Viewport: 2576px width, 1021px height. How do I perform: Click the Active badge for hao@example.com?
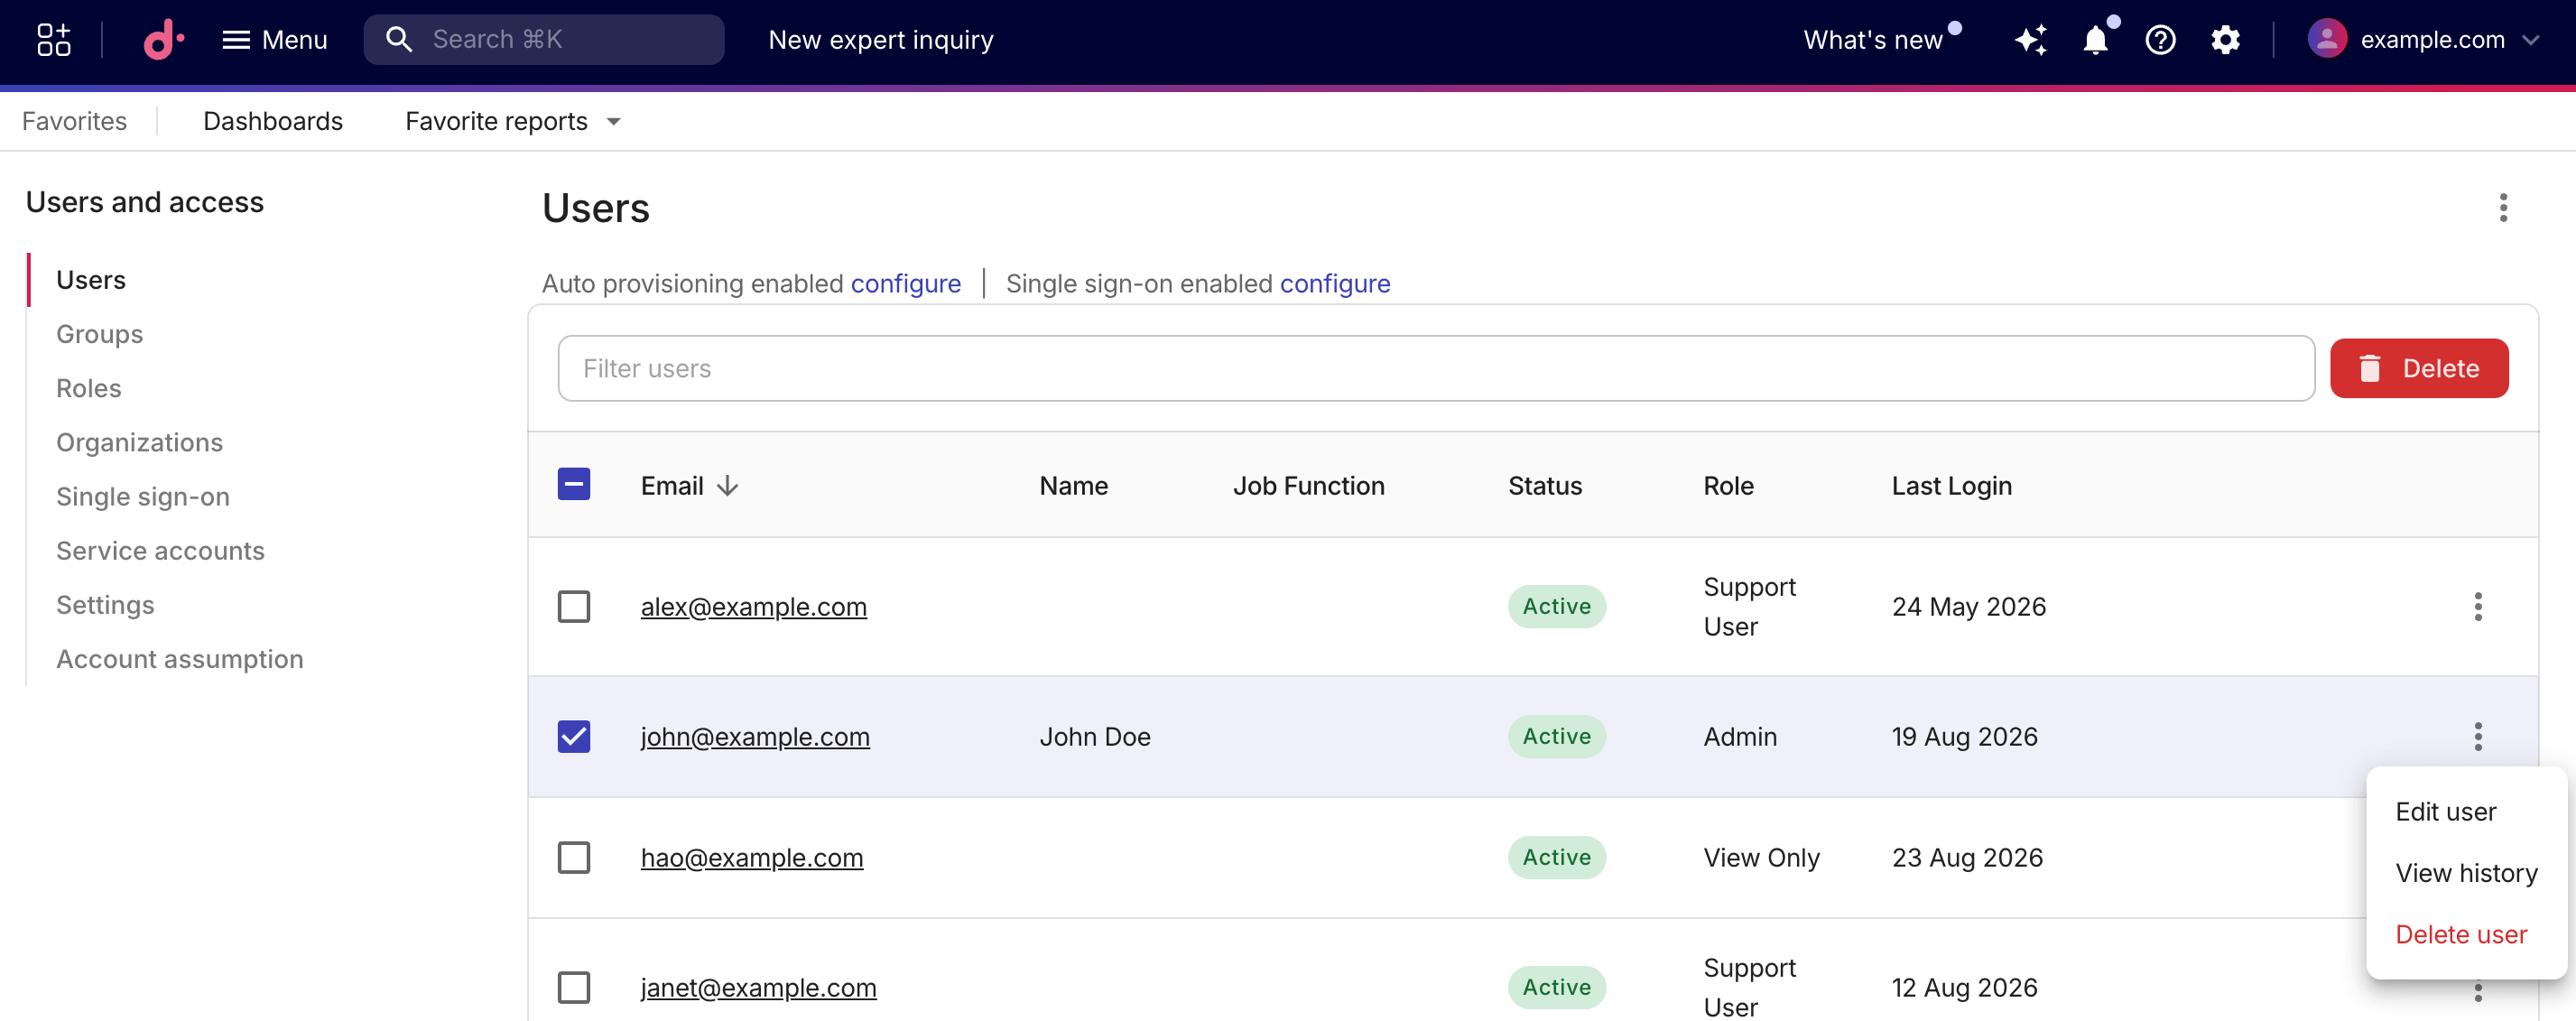1556,857
